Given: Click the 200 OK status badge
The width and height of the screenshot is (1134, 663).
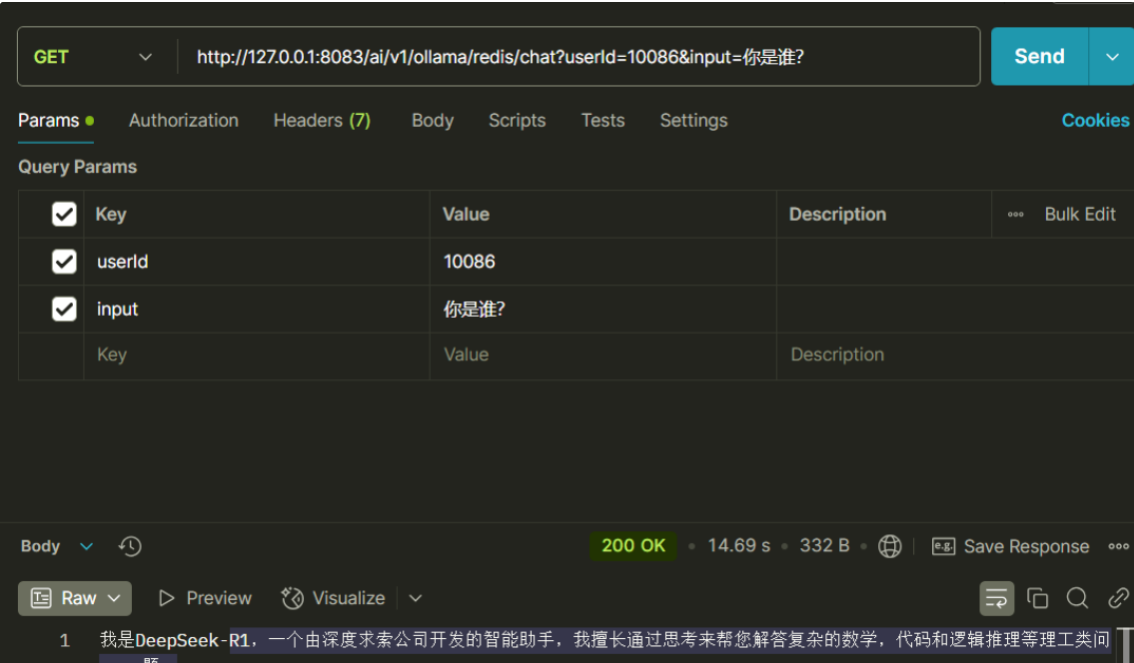Looking at the screenshot, I should point(633,546).
